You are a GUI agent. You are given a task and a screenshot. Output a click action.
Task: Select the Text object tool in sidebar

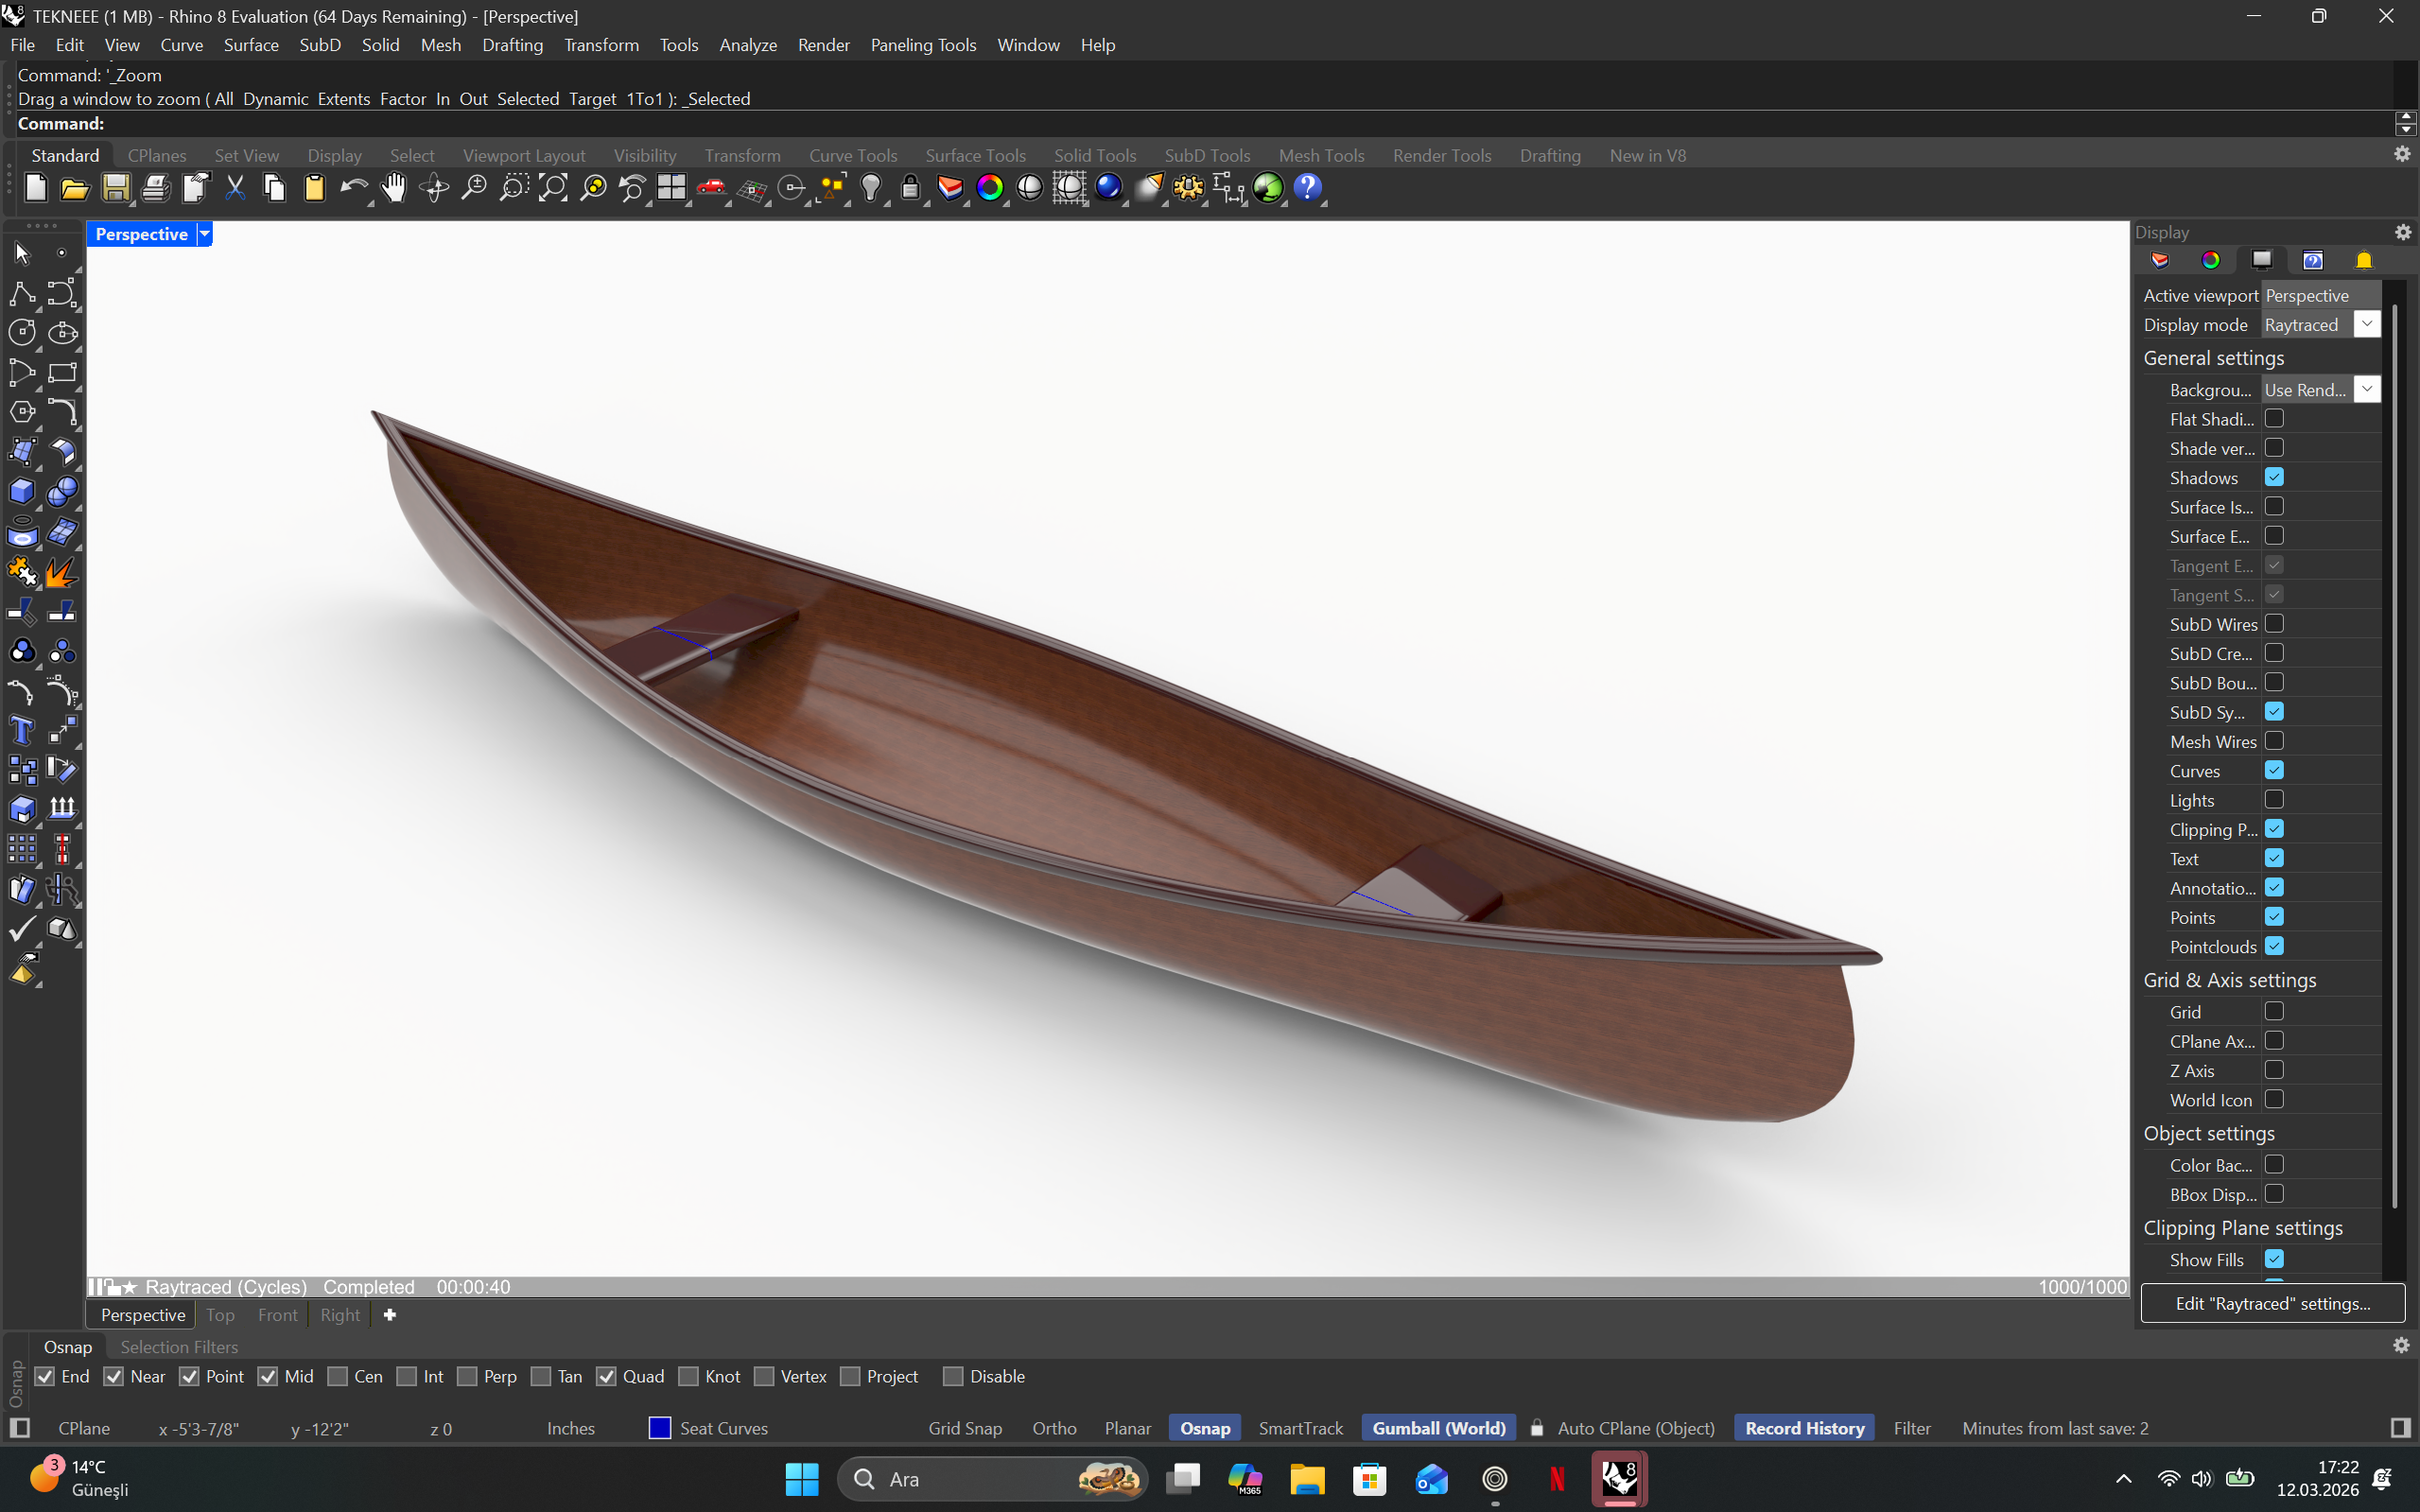point(22,731)
